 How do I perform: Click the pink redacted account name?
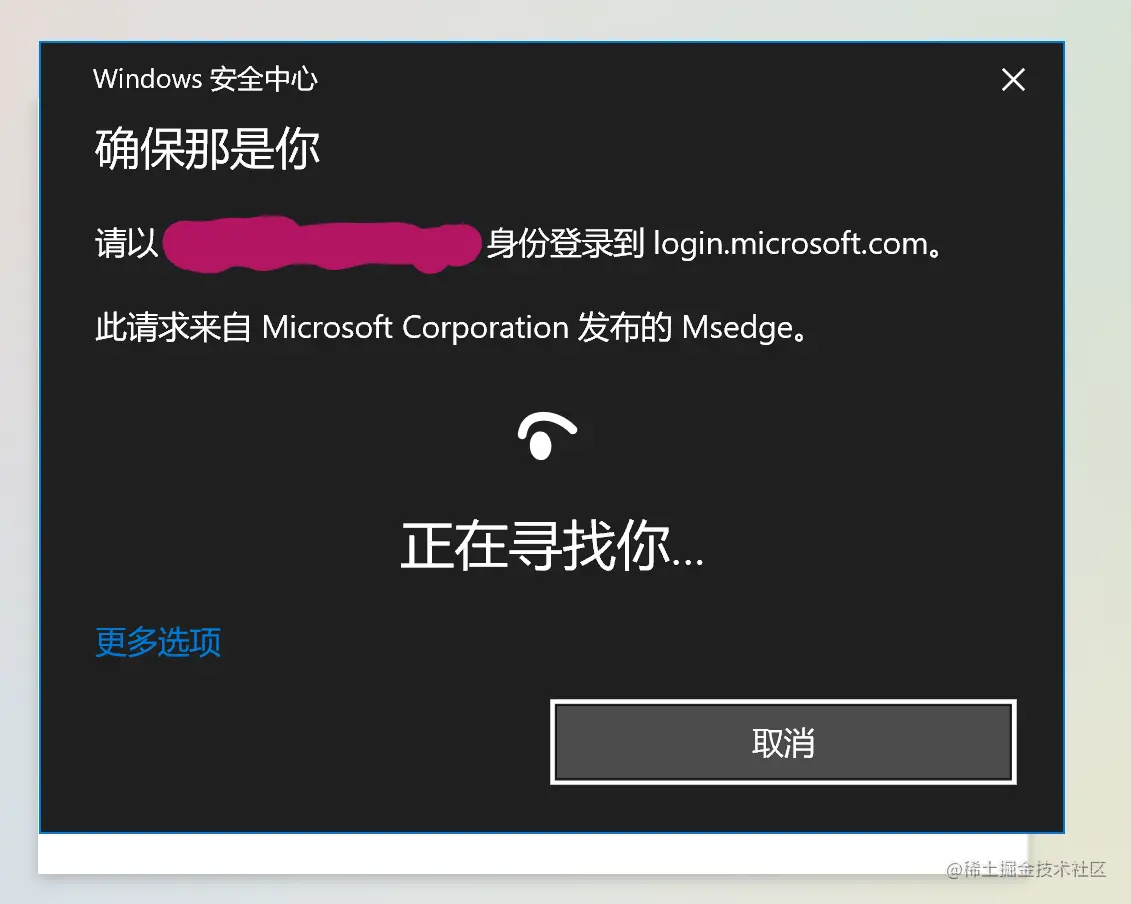322,244
